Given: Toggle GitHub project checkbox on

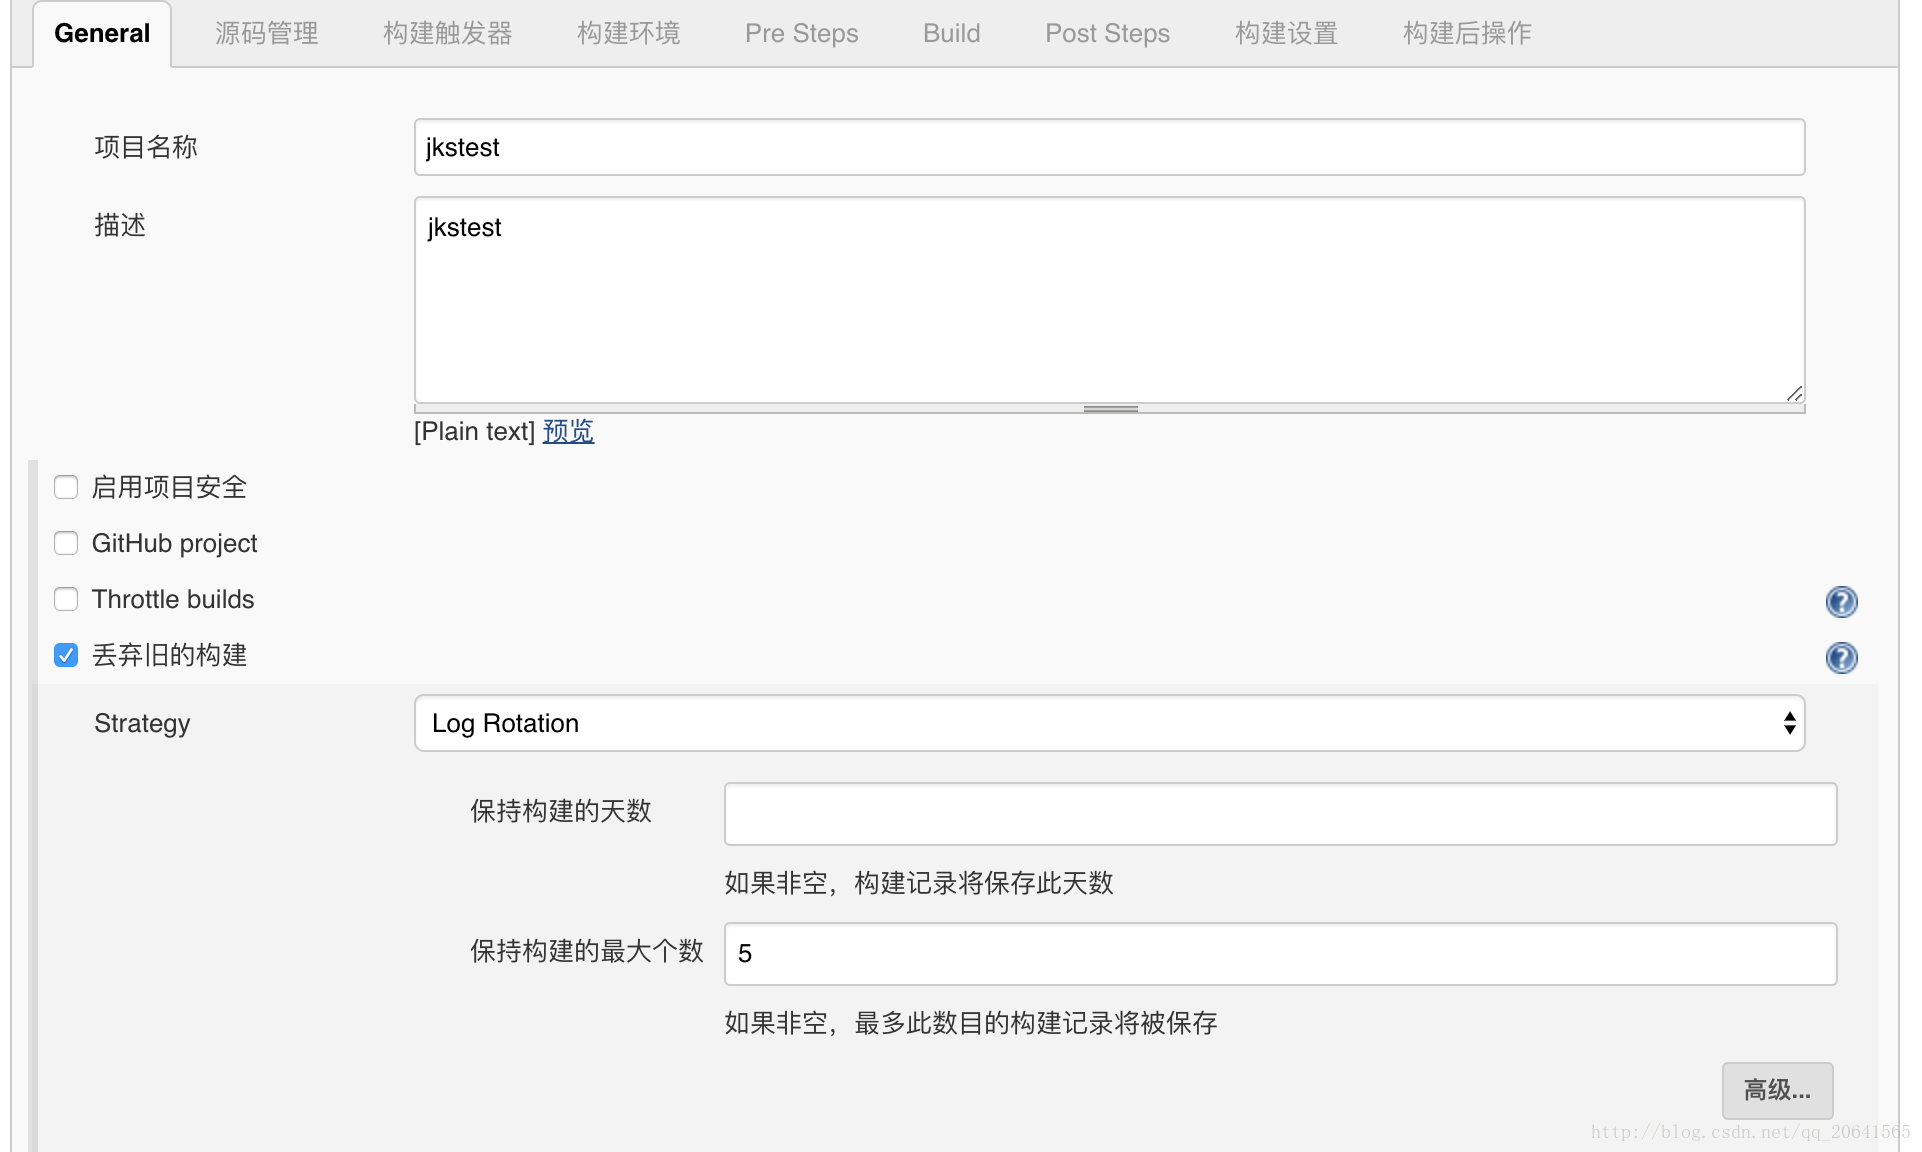Looking at the screenshot, I should 64,542.
